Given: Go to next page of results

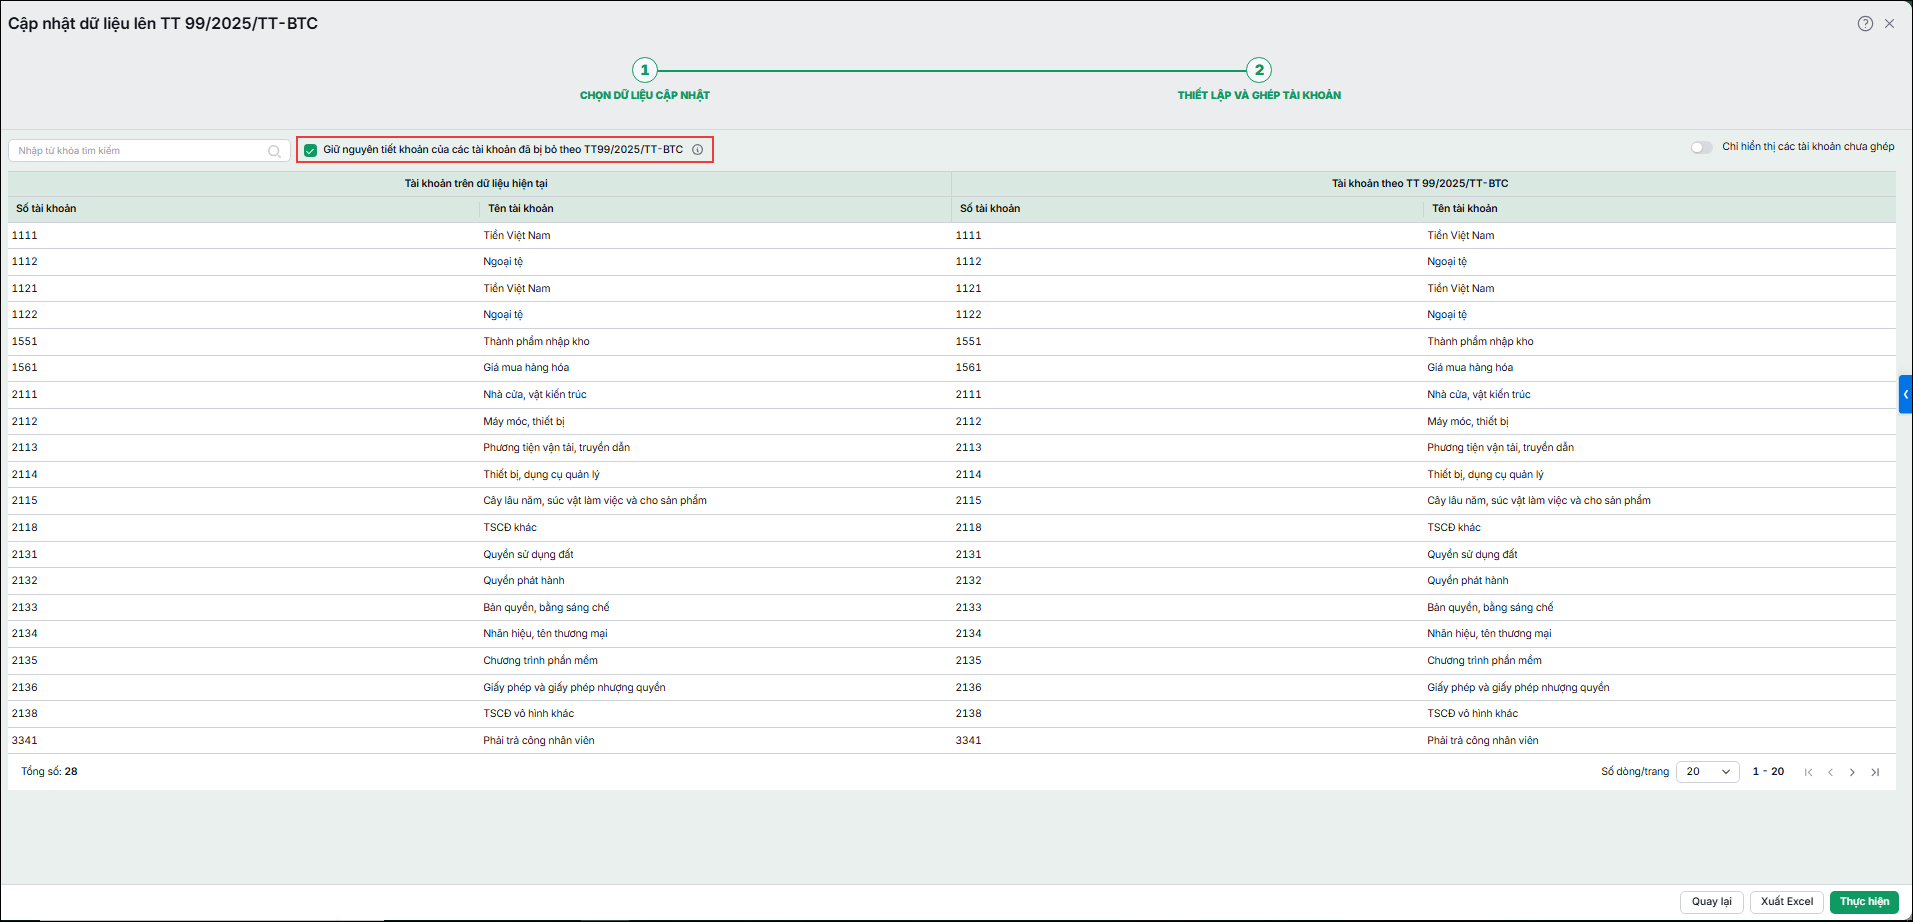Looking at the screenshot, I should click(x=1852, y=772).
